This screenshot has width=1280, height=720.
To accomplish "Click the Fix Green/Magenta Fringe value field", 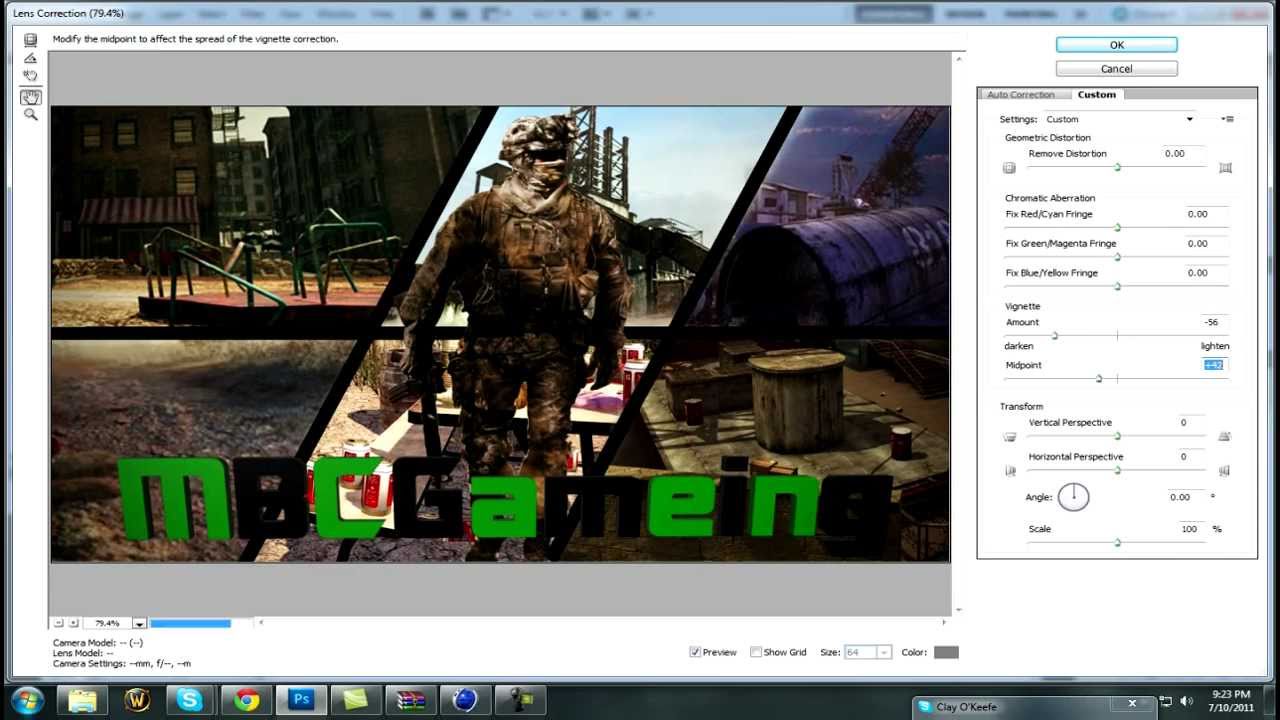I will tap(1207, 243).
